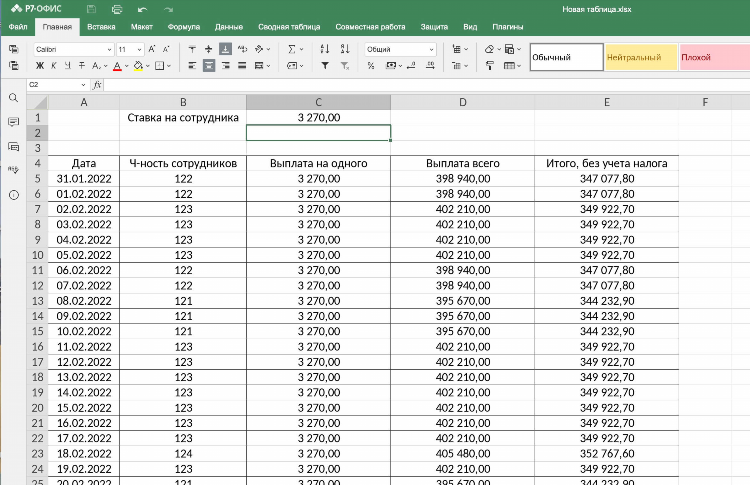Click the Name Box showing C2
The image size is (750, 485).
pos(57,85)
